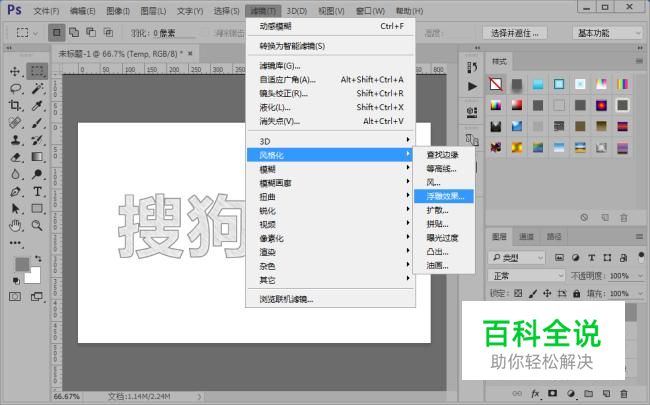Create new adjustment layer icon
The width and height of the screenshot is (650, 405).
click(x=571, y=393)
